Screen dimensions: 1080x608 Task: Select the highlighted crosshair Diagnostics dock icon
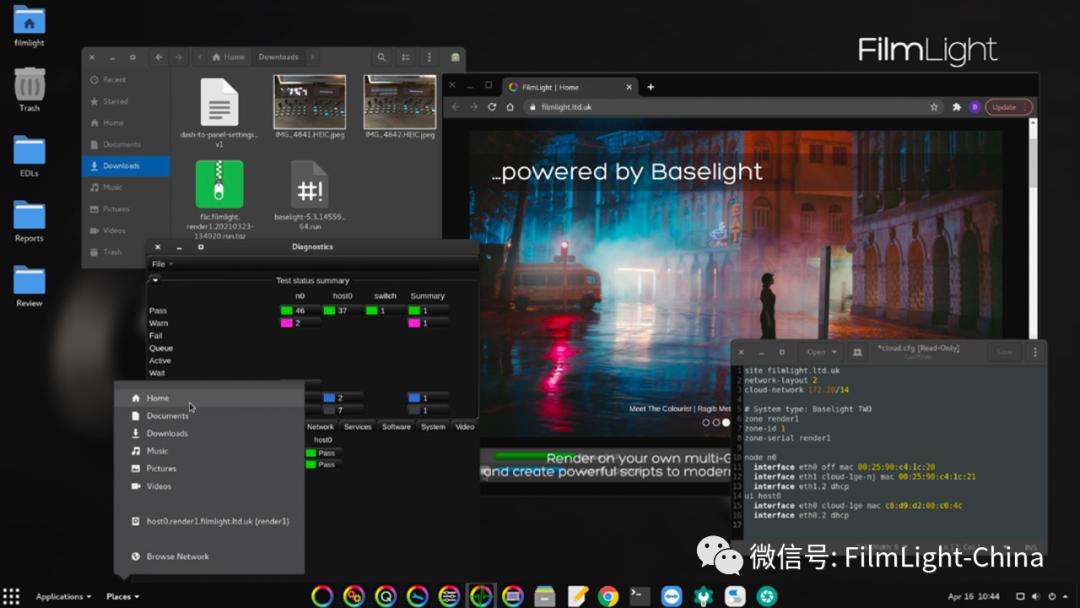(x=481, y=596)
